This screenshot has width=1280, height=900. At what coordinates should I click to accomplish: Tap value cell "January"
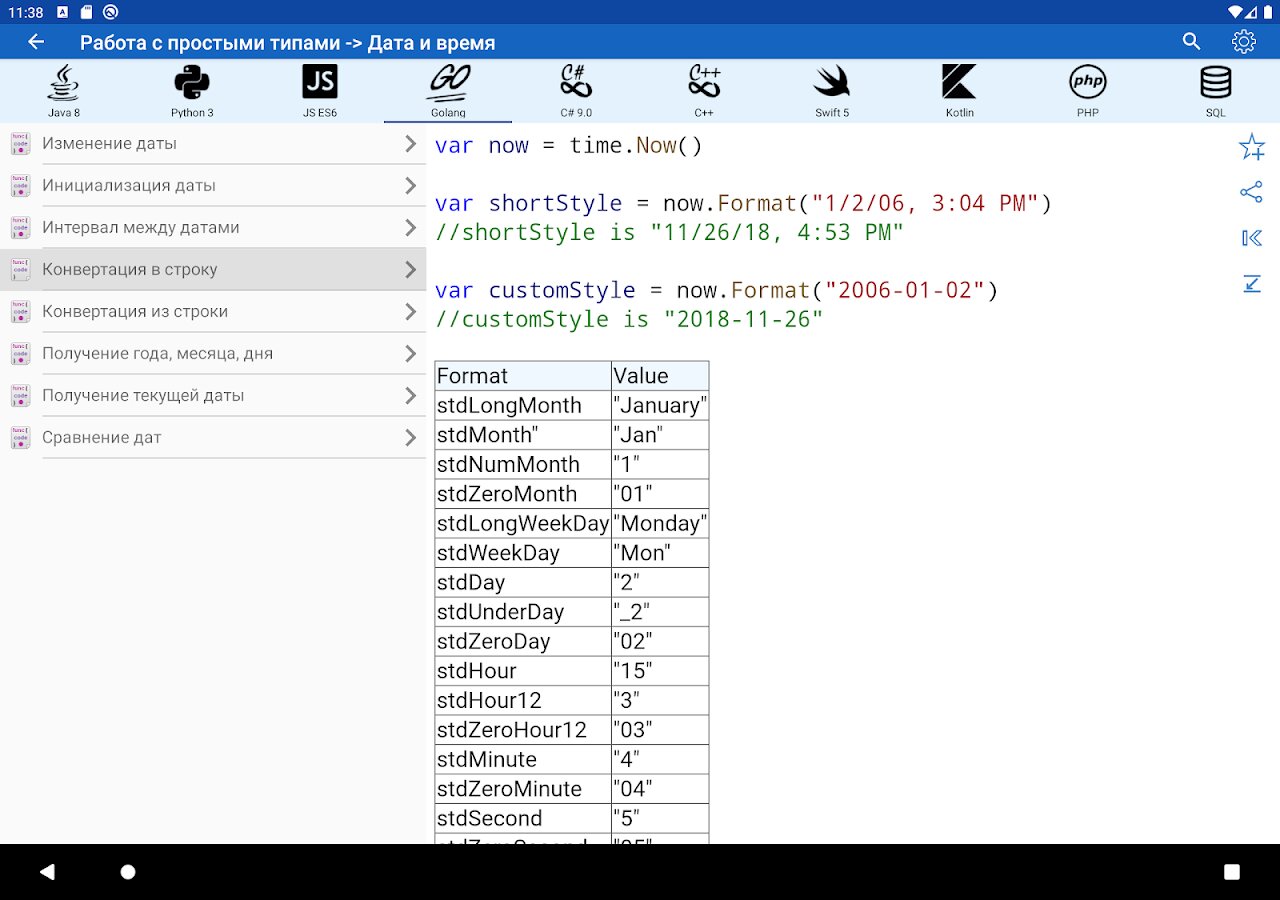[x=660, y=406]
